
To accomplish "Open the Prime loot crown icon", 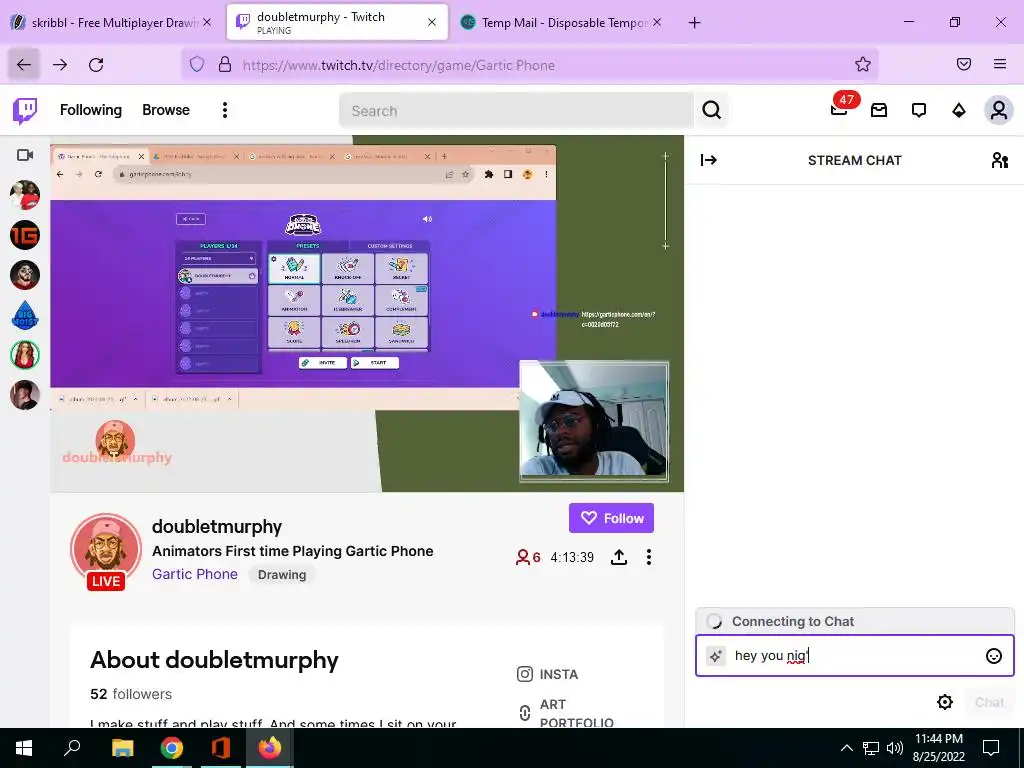I will 879,110.
